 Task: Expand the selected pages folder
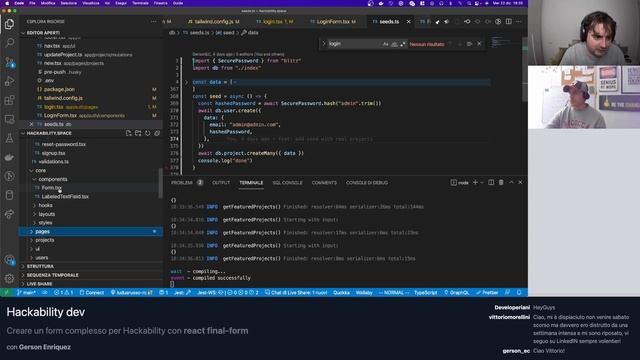click(91, 231)
